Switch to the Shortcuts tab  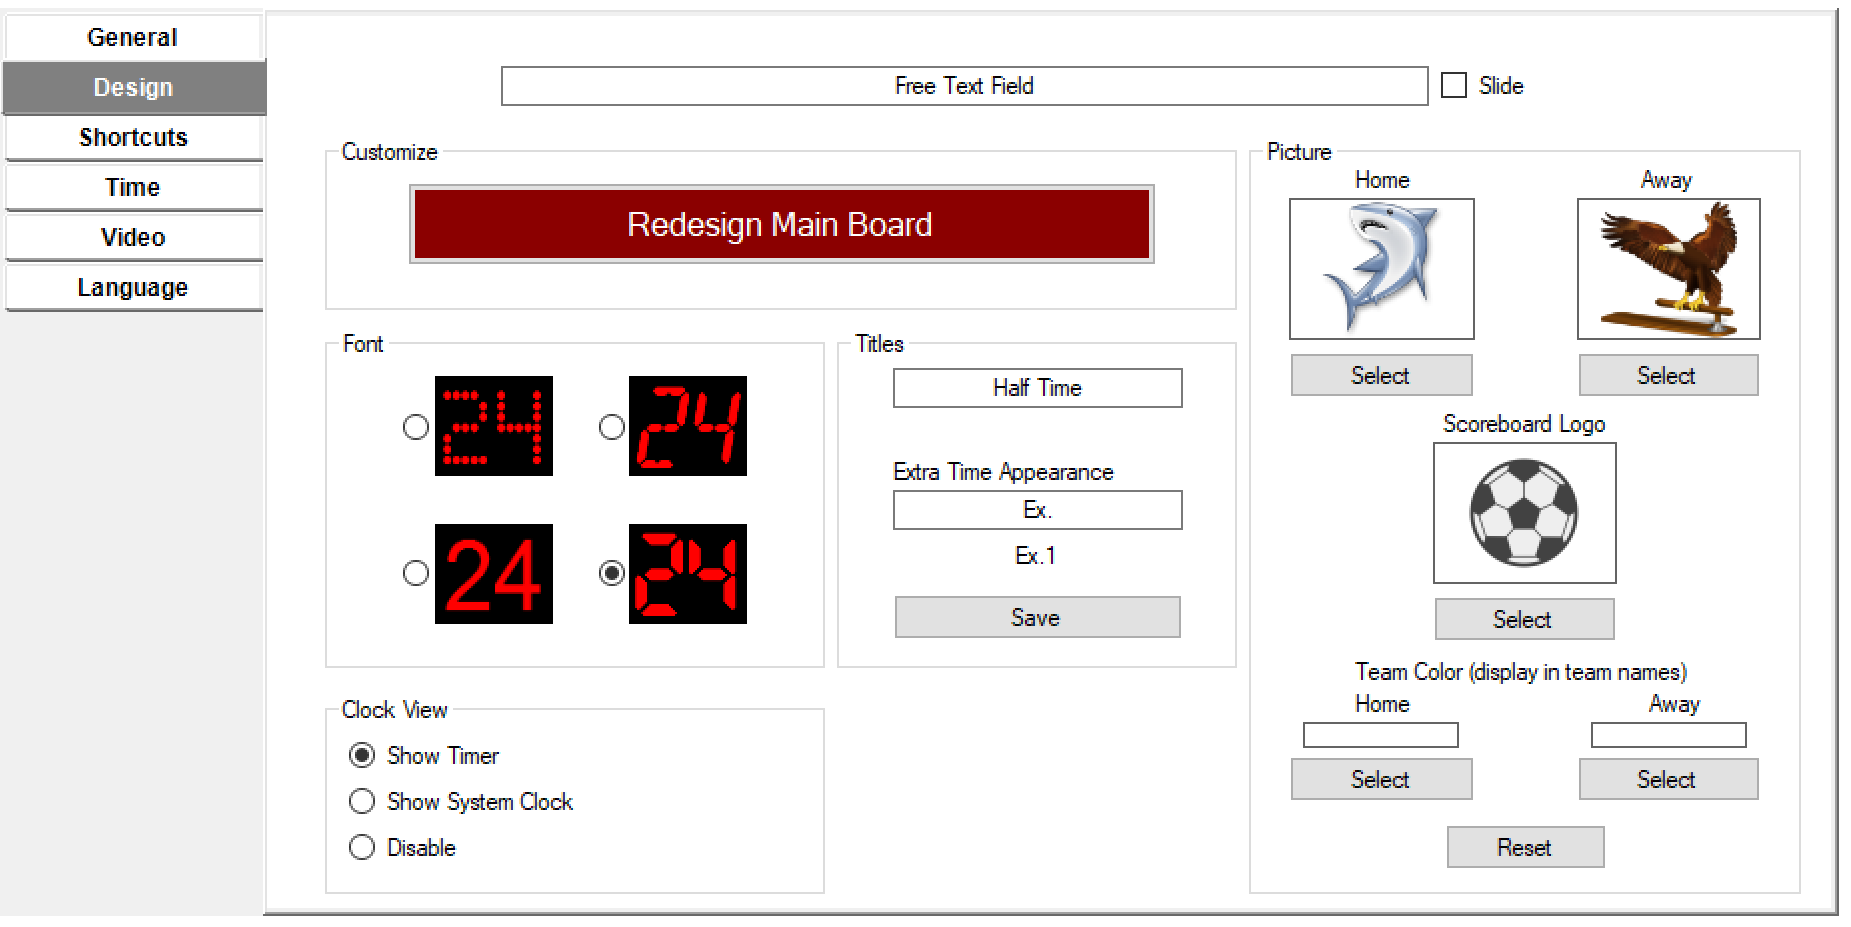[133, 137]
